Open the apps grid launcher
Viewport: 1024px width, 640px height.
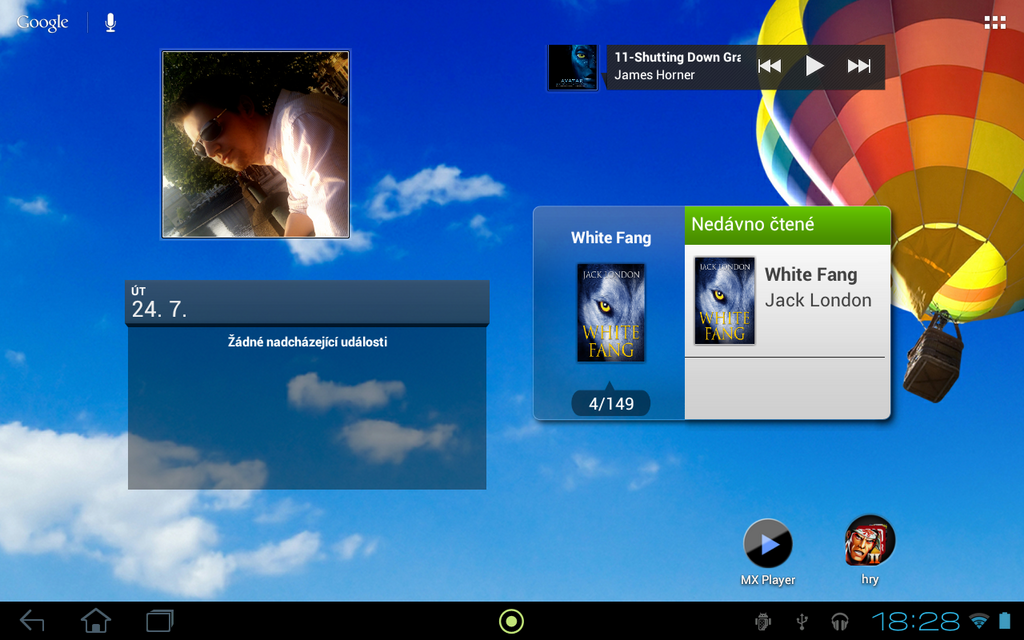pyautogui.click(x=996, y=22)
